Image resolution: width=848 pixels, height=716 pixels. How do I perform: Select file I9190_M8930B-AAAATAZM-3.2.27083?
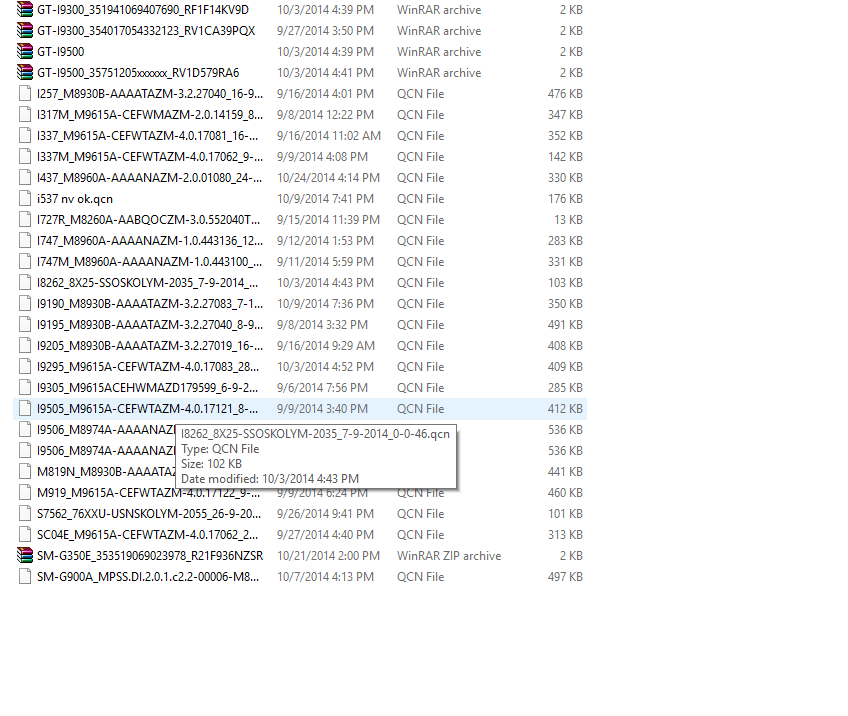pyautogui.click(x=150, y=304)
